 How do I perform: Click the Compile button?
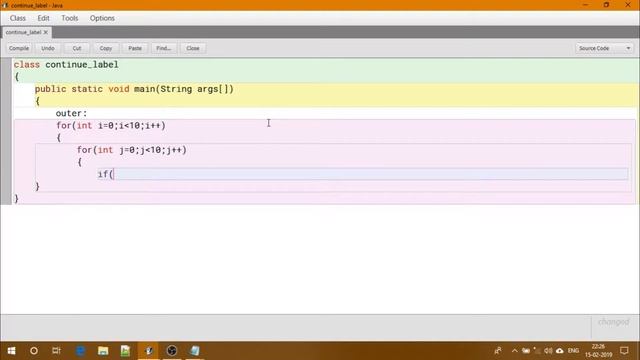pos(19,48)
